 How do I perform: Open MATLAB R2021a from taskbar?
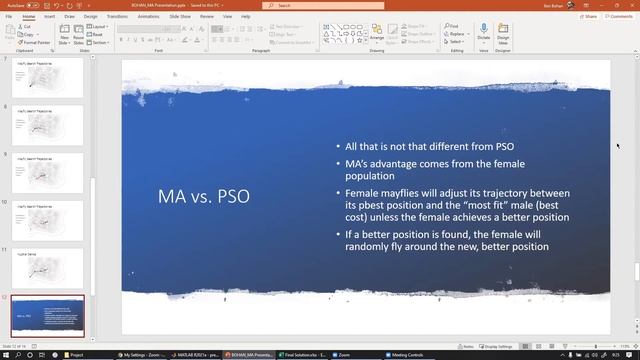pyautogui.click(x=195, y=355)
